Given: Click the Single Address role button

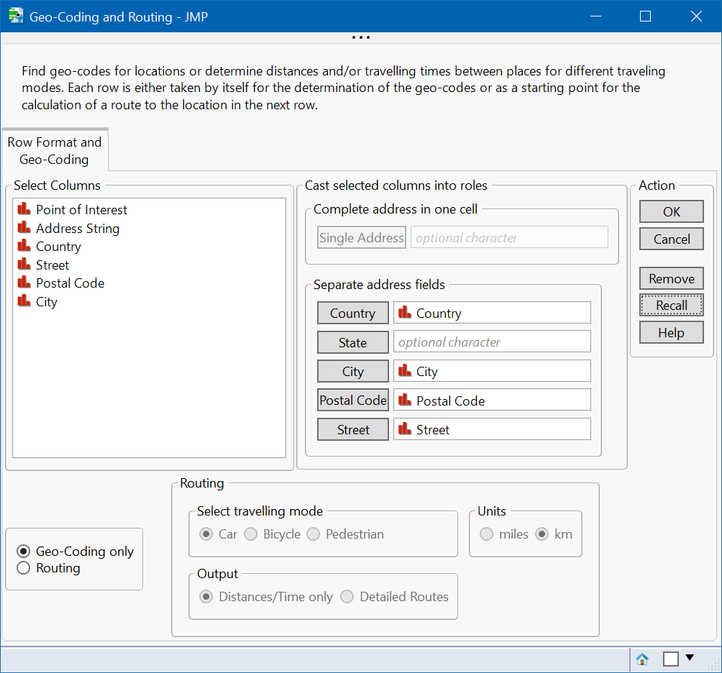Looking at the screenshot, I should pos(361,238).
